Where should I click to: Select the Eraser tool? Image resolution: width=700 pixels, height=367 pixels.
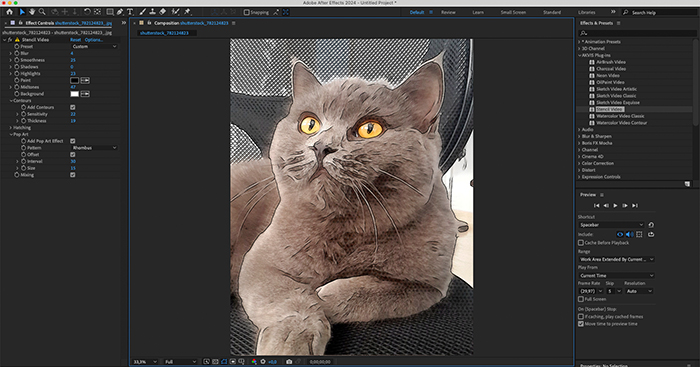[x=162, y=12]
